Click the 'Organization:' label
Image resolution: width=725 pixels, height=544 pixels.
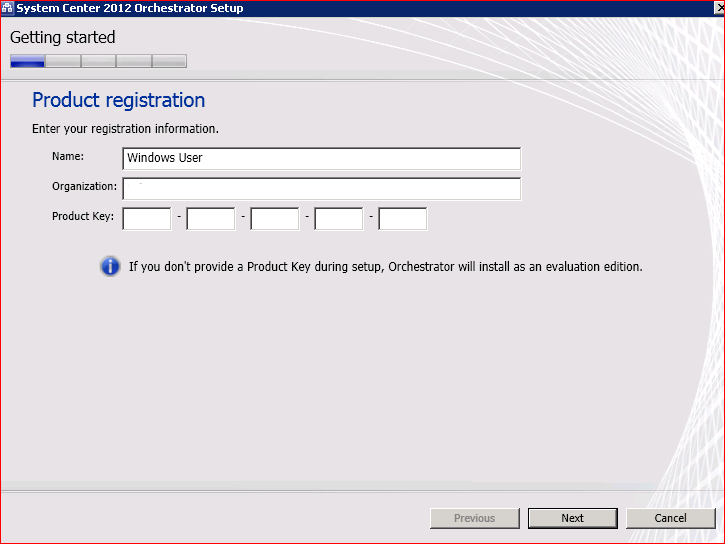(x=84, y=186)
